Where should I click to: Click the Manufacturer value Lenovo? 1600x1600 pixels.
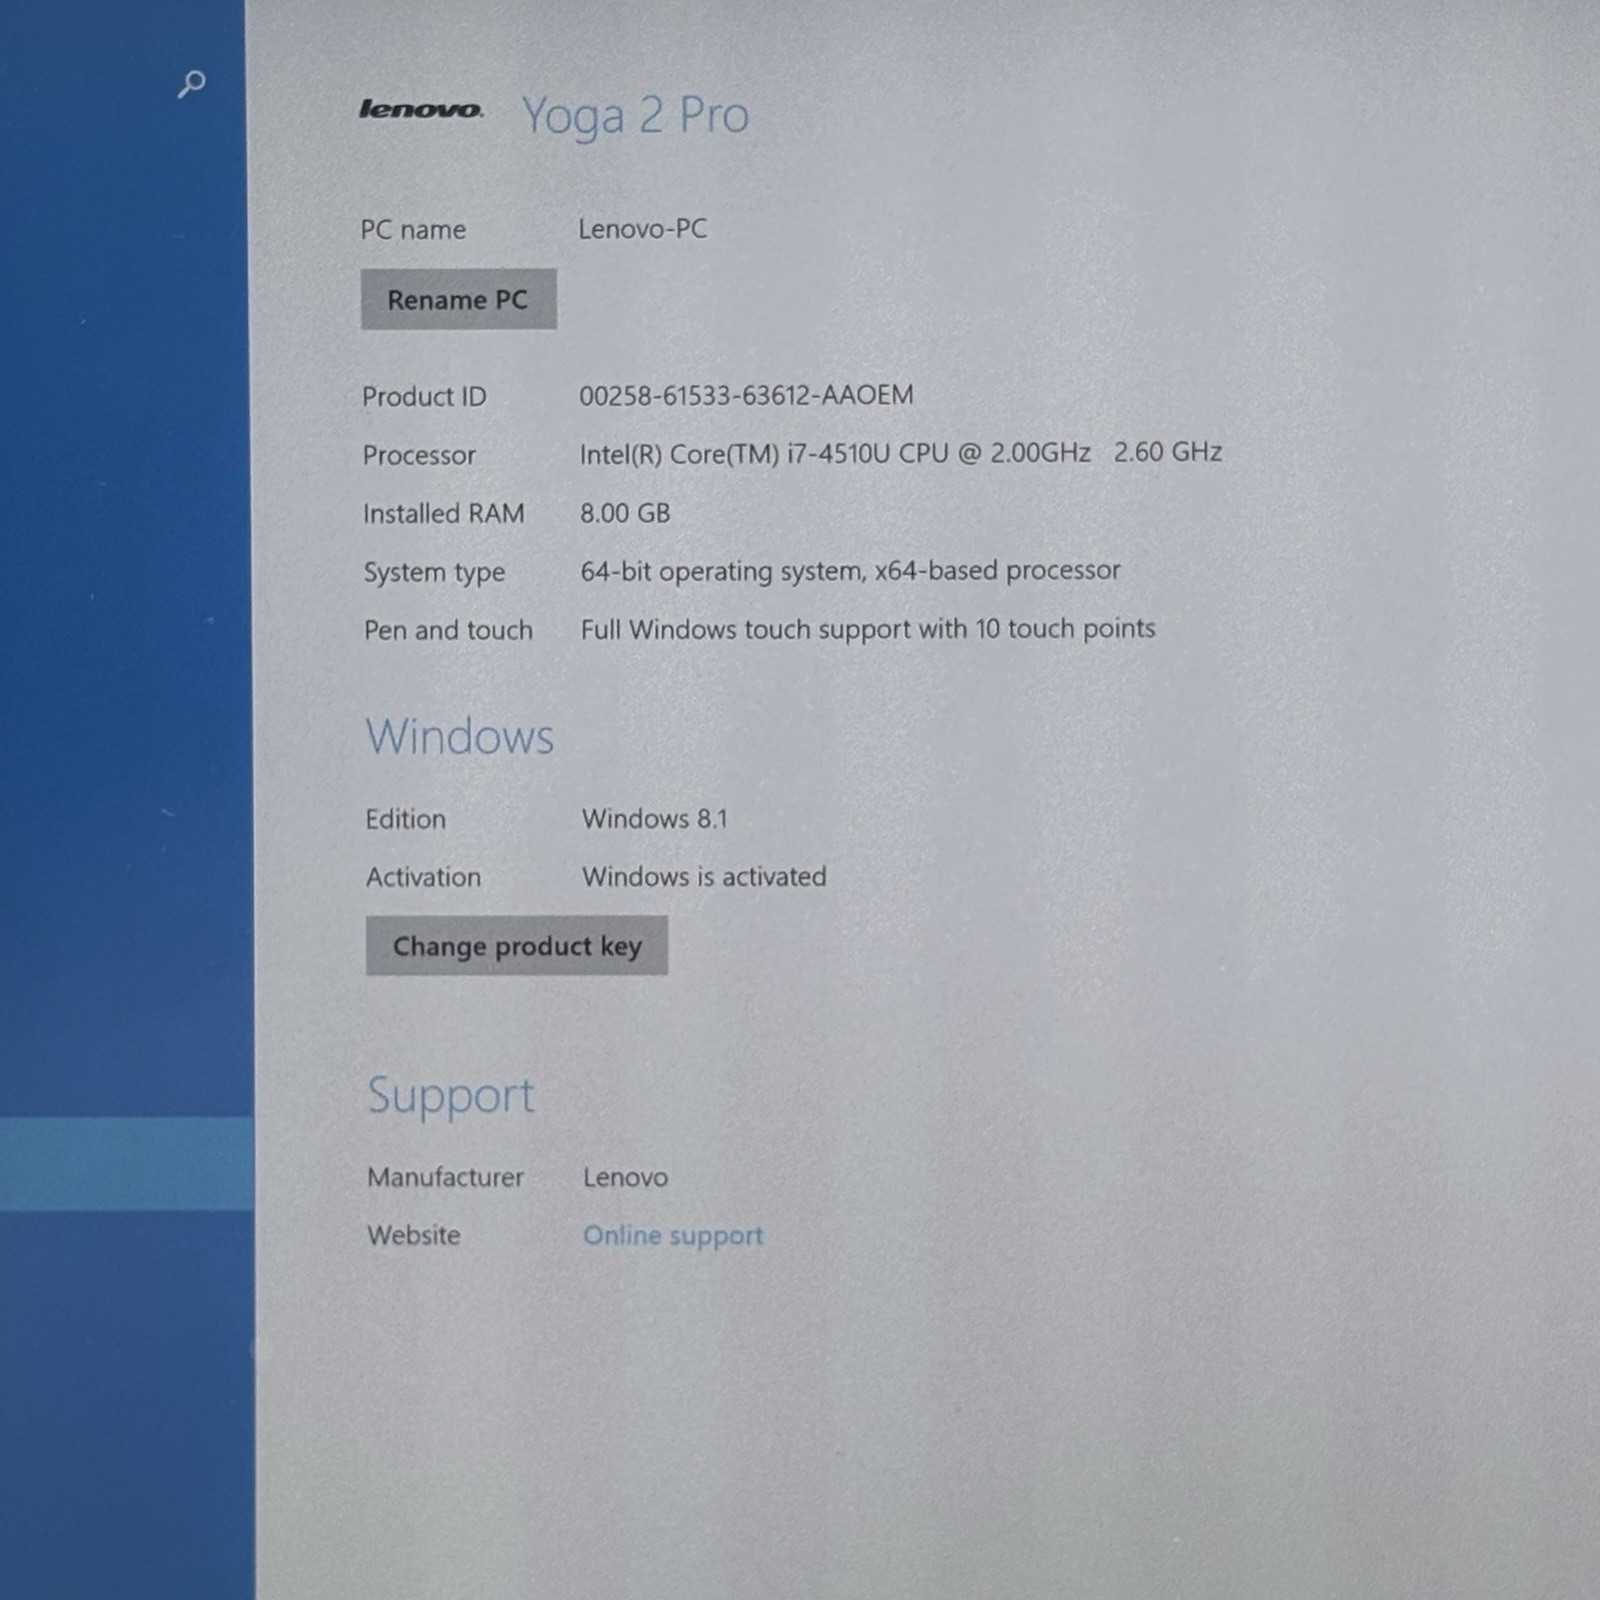coord(625,1178)
